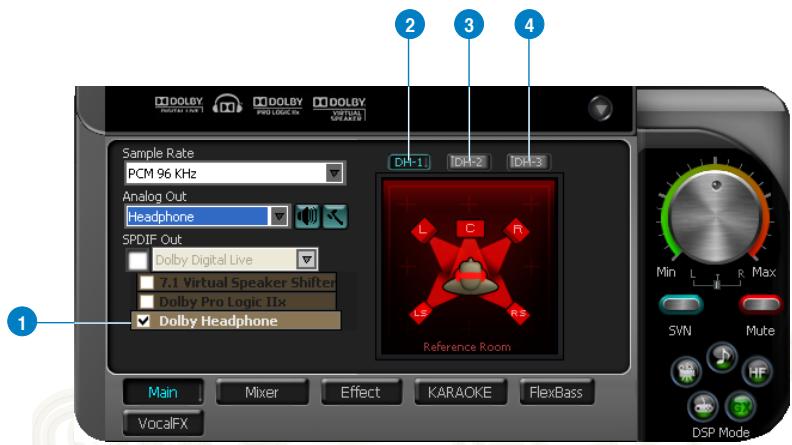This screenshot has height=445, width=792.
Task: Toggle the red Mute button
Action: click(760, 304)
